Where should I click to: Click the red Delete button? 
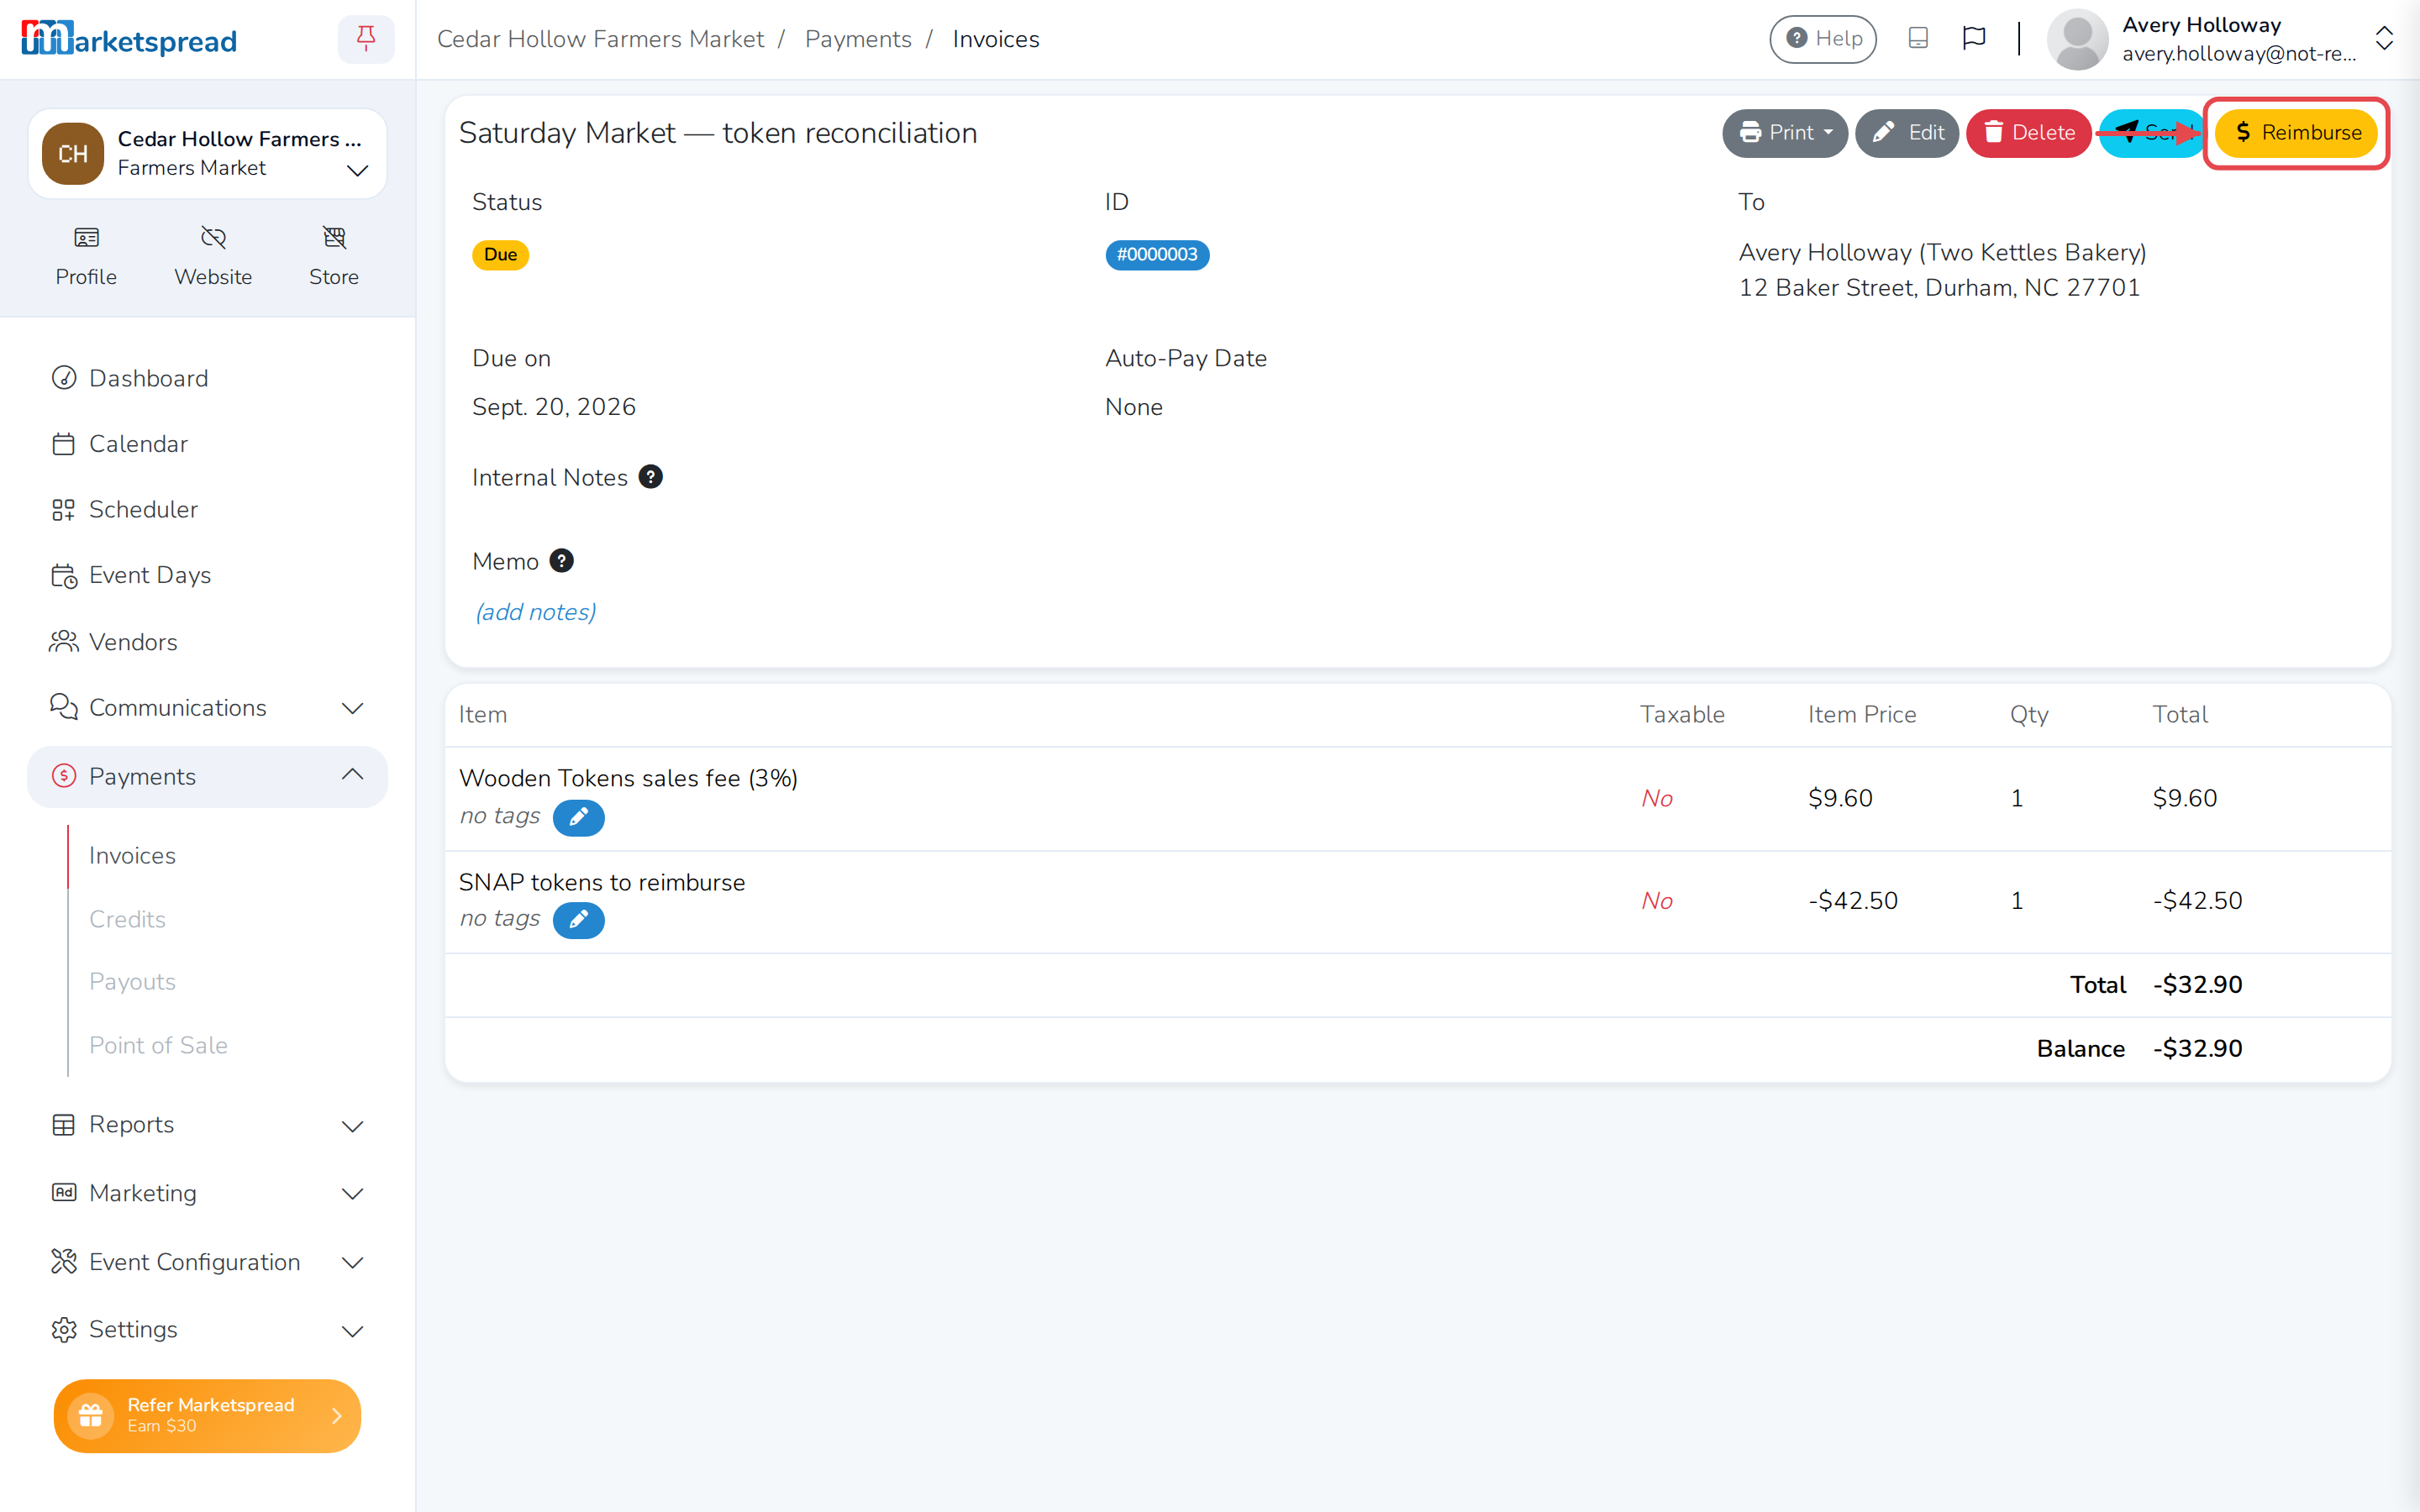[2028, 133]
